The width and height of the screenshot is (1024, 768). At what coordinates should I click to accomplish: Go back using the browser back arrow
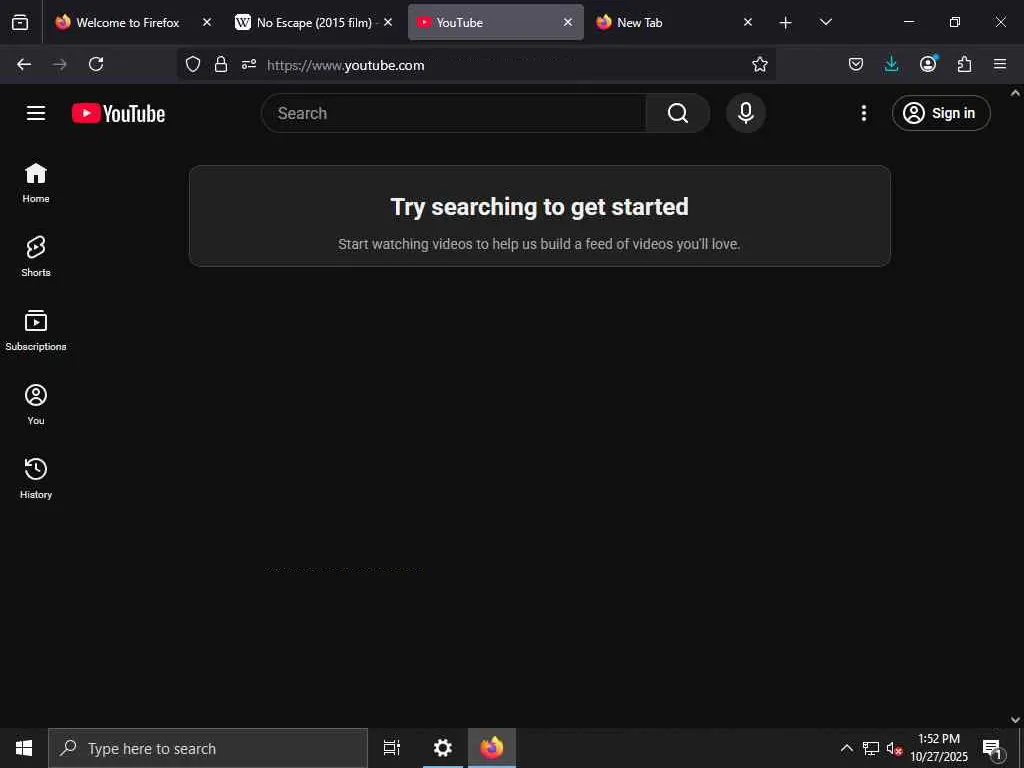pyautogui.click(x=24, y=64)
